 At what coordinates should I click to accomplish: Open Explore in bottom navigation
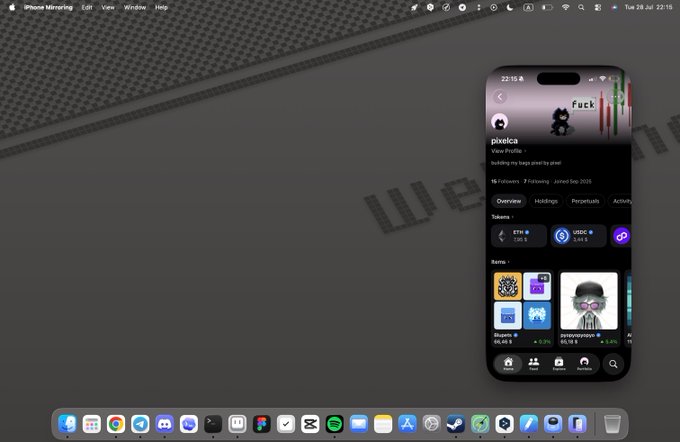click(x=559, y=363)
